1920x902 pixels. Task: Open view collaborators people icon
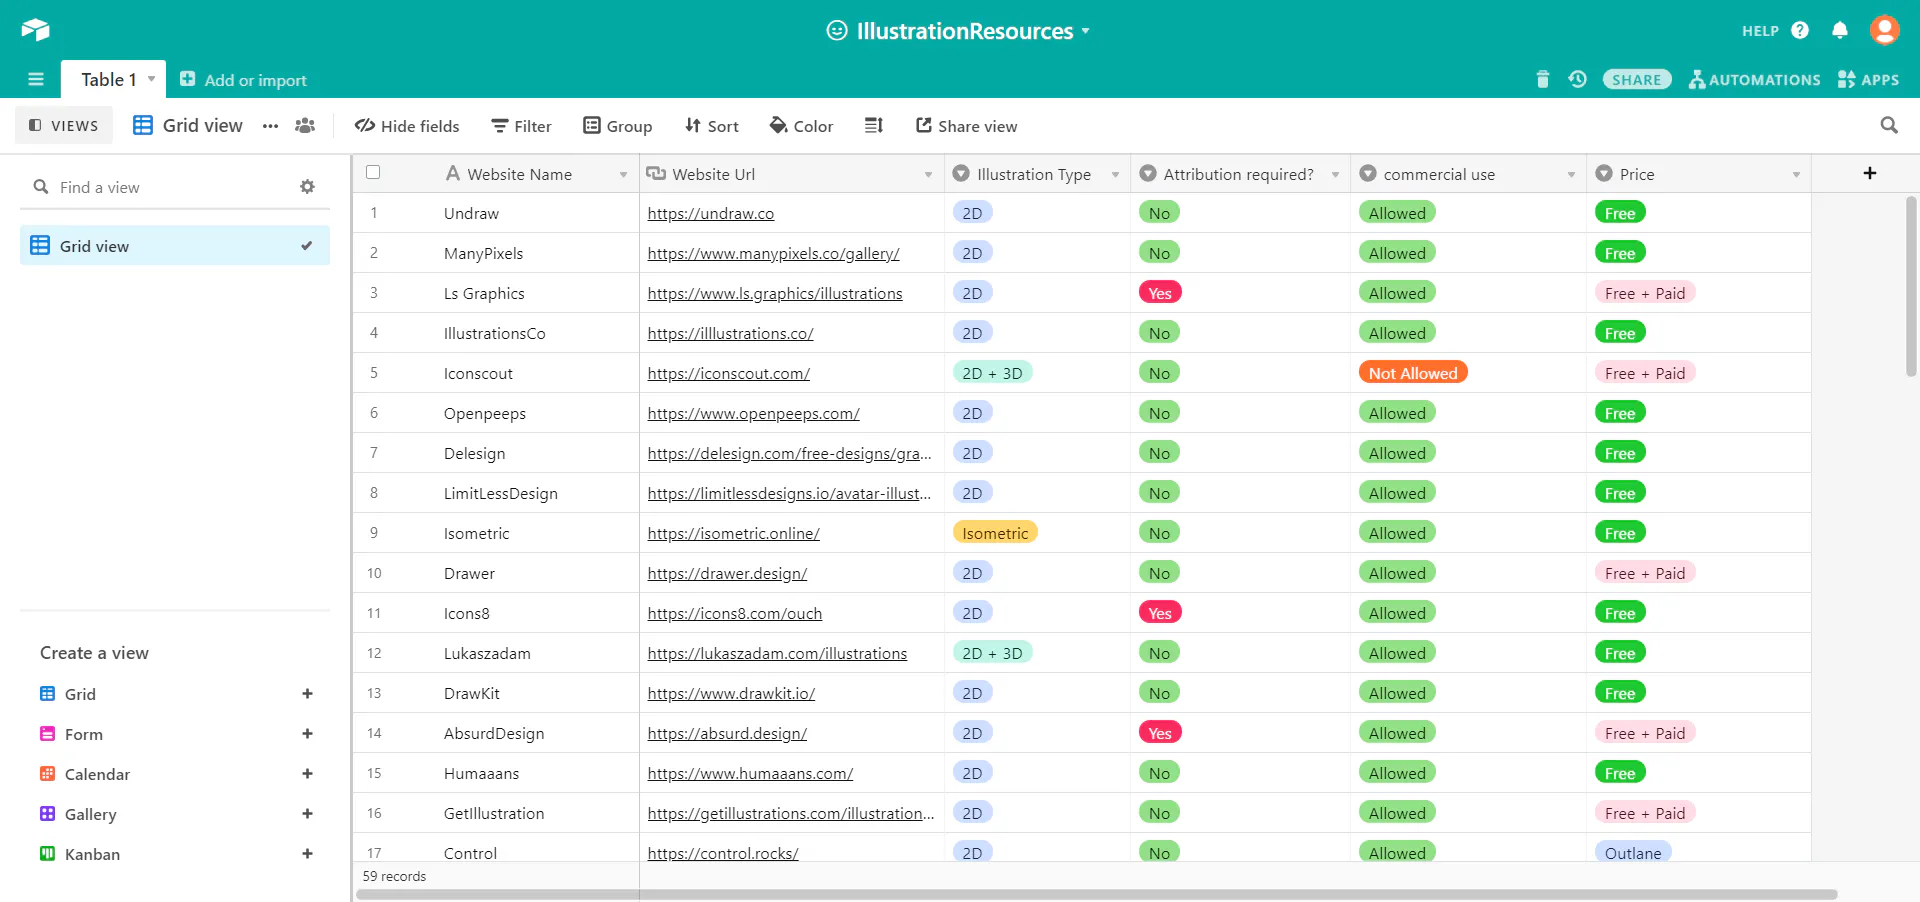305,125
